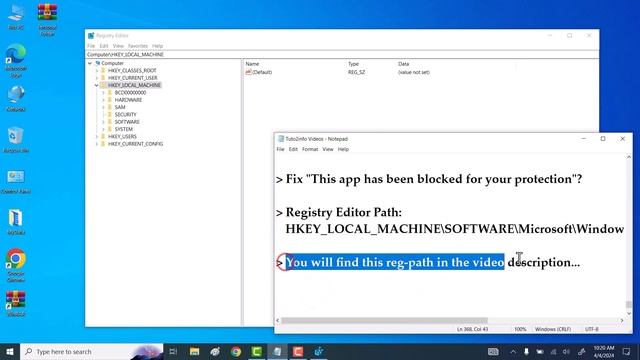Open File Explorer from the taskbar
This screenshot has height=360, width=640.
pyautogui.click(x=194, y=351)
